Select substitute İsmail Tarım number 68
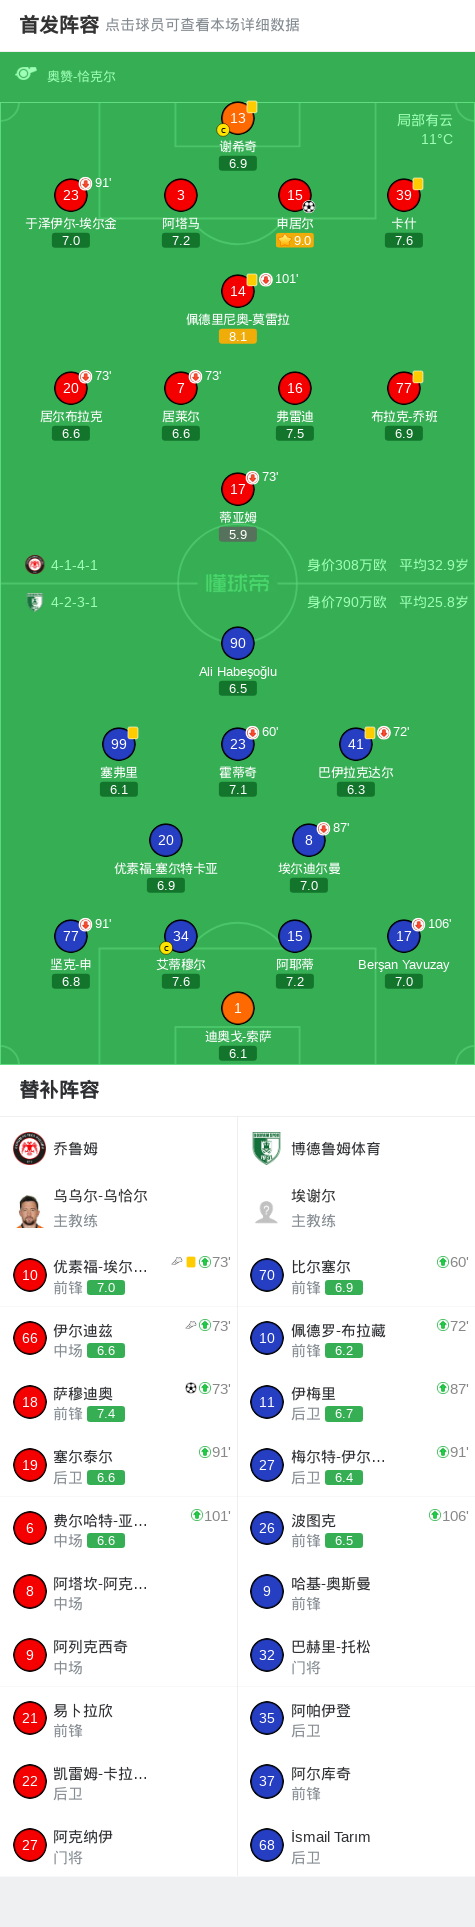The width and height of the screenshot is (475, 1927). pos(356,1845)
